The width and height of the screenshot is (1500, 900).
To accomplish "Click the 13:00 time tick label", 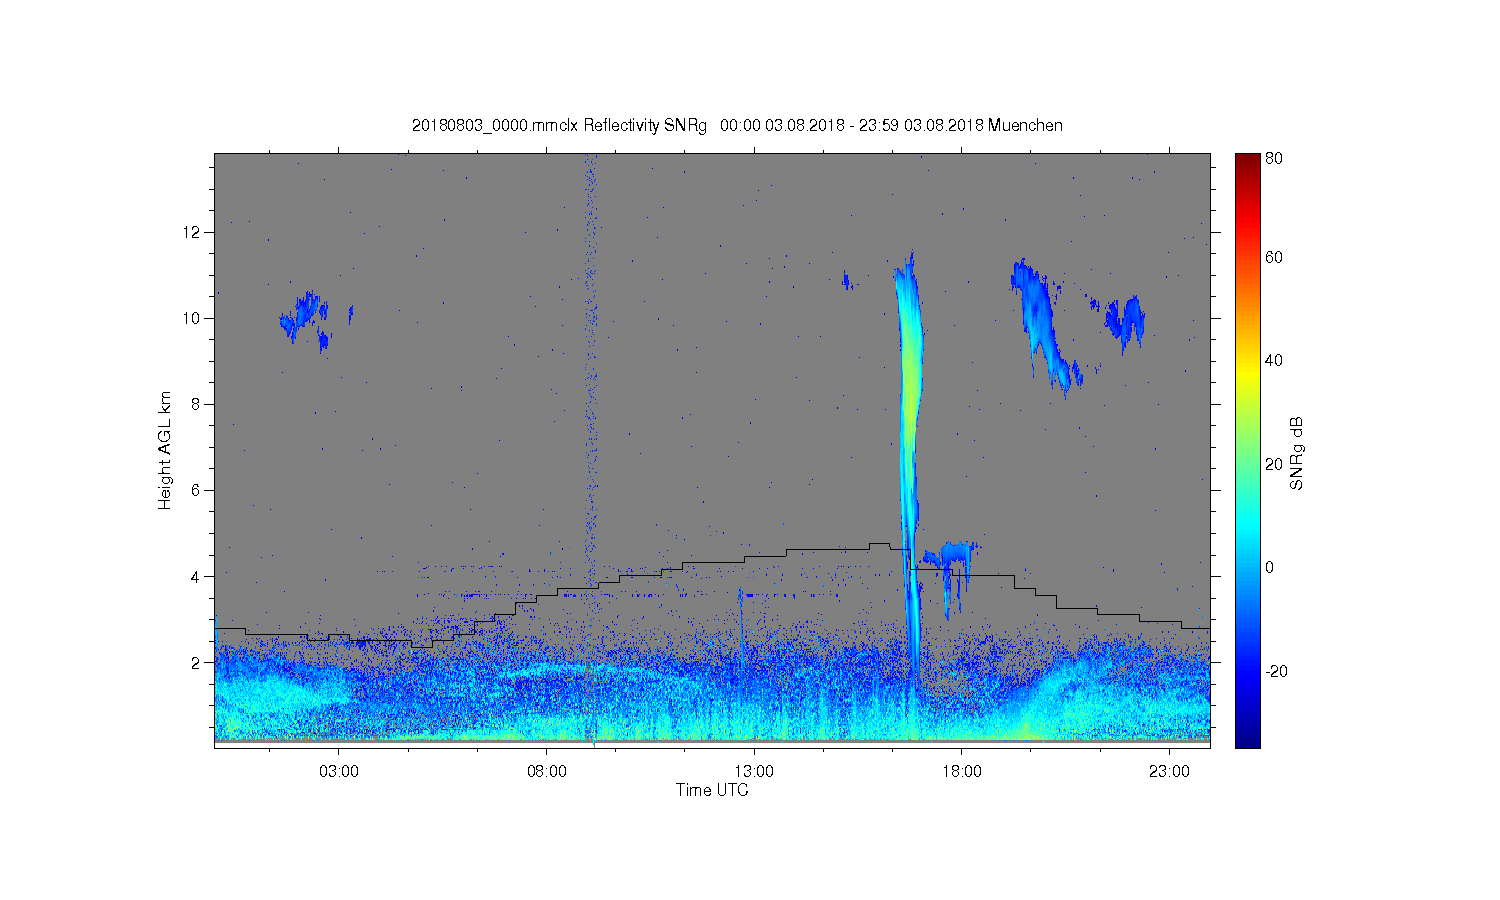I will [x=754, y=772].
